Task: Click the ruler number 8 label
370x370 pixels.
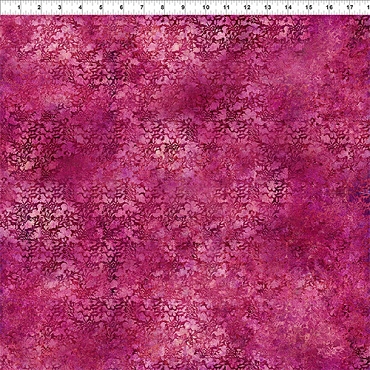Action: [163, 7]
